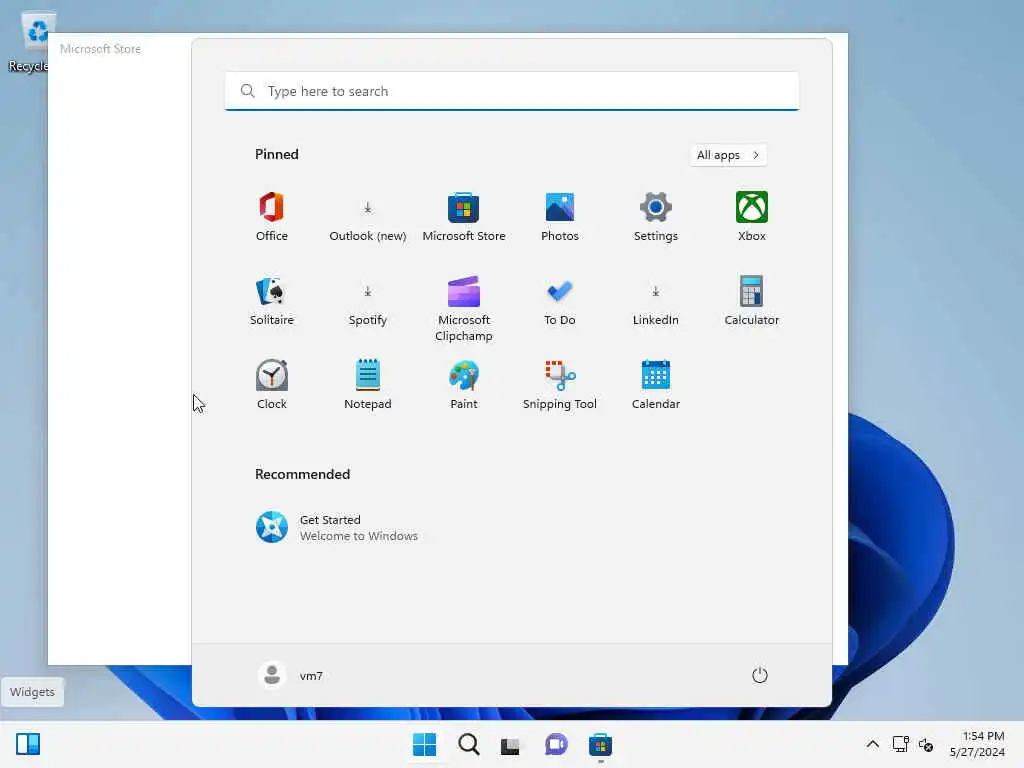Image resolution: width=1024 pixels, height=768 pixels.
Task: Click the Windows Start button on taskbar
Action: [424, 744]
